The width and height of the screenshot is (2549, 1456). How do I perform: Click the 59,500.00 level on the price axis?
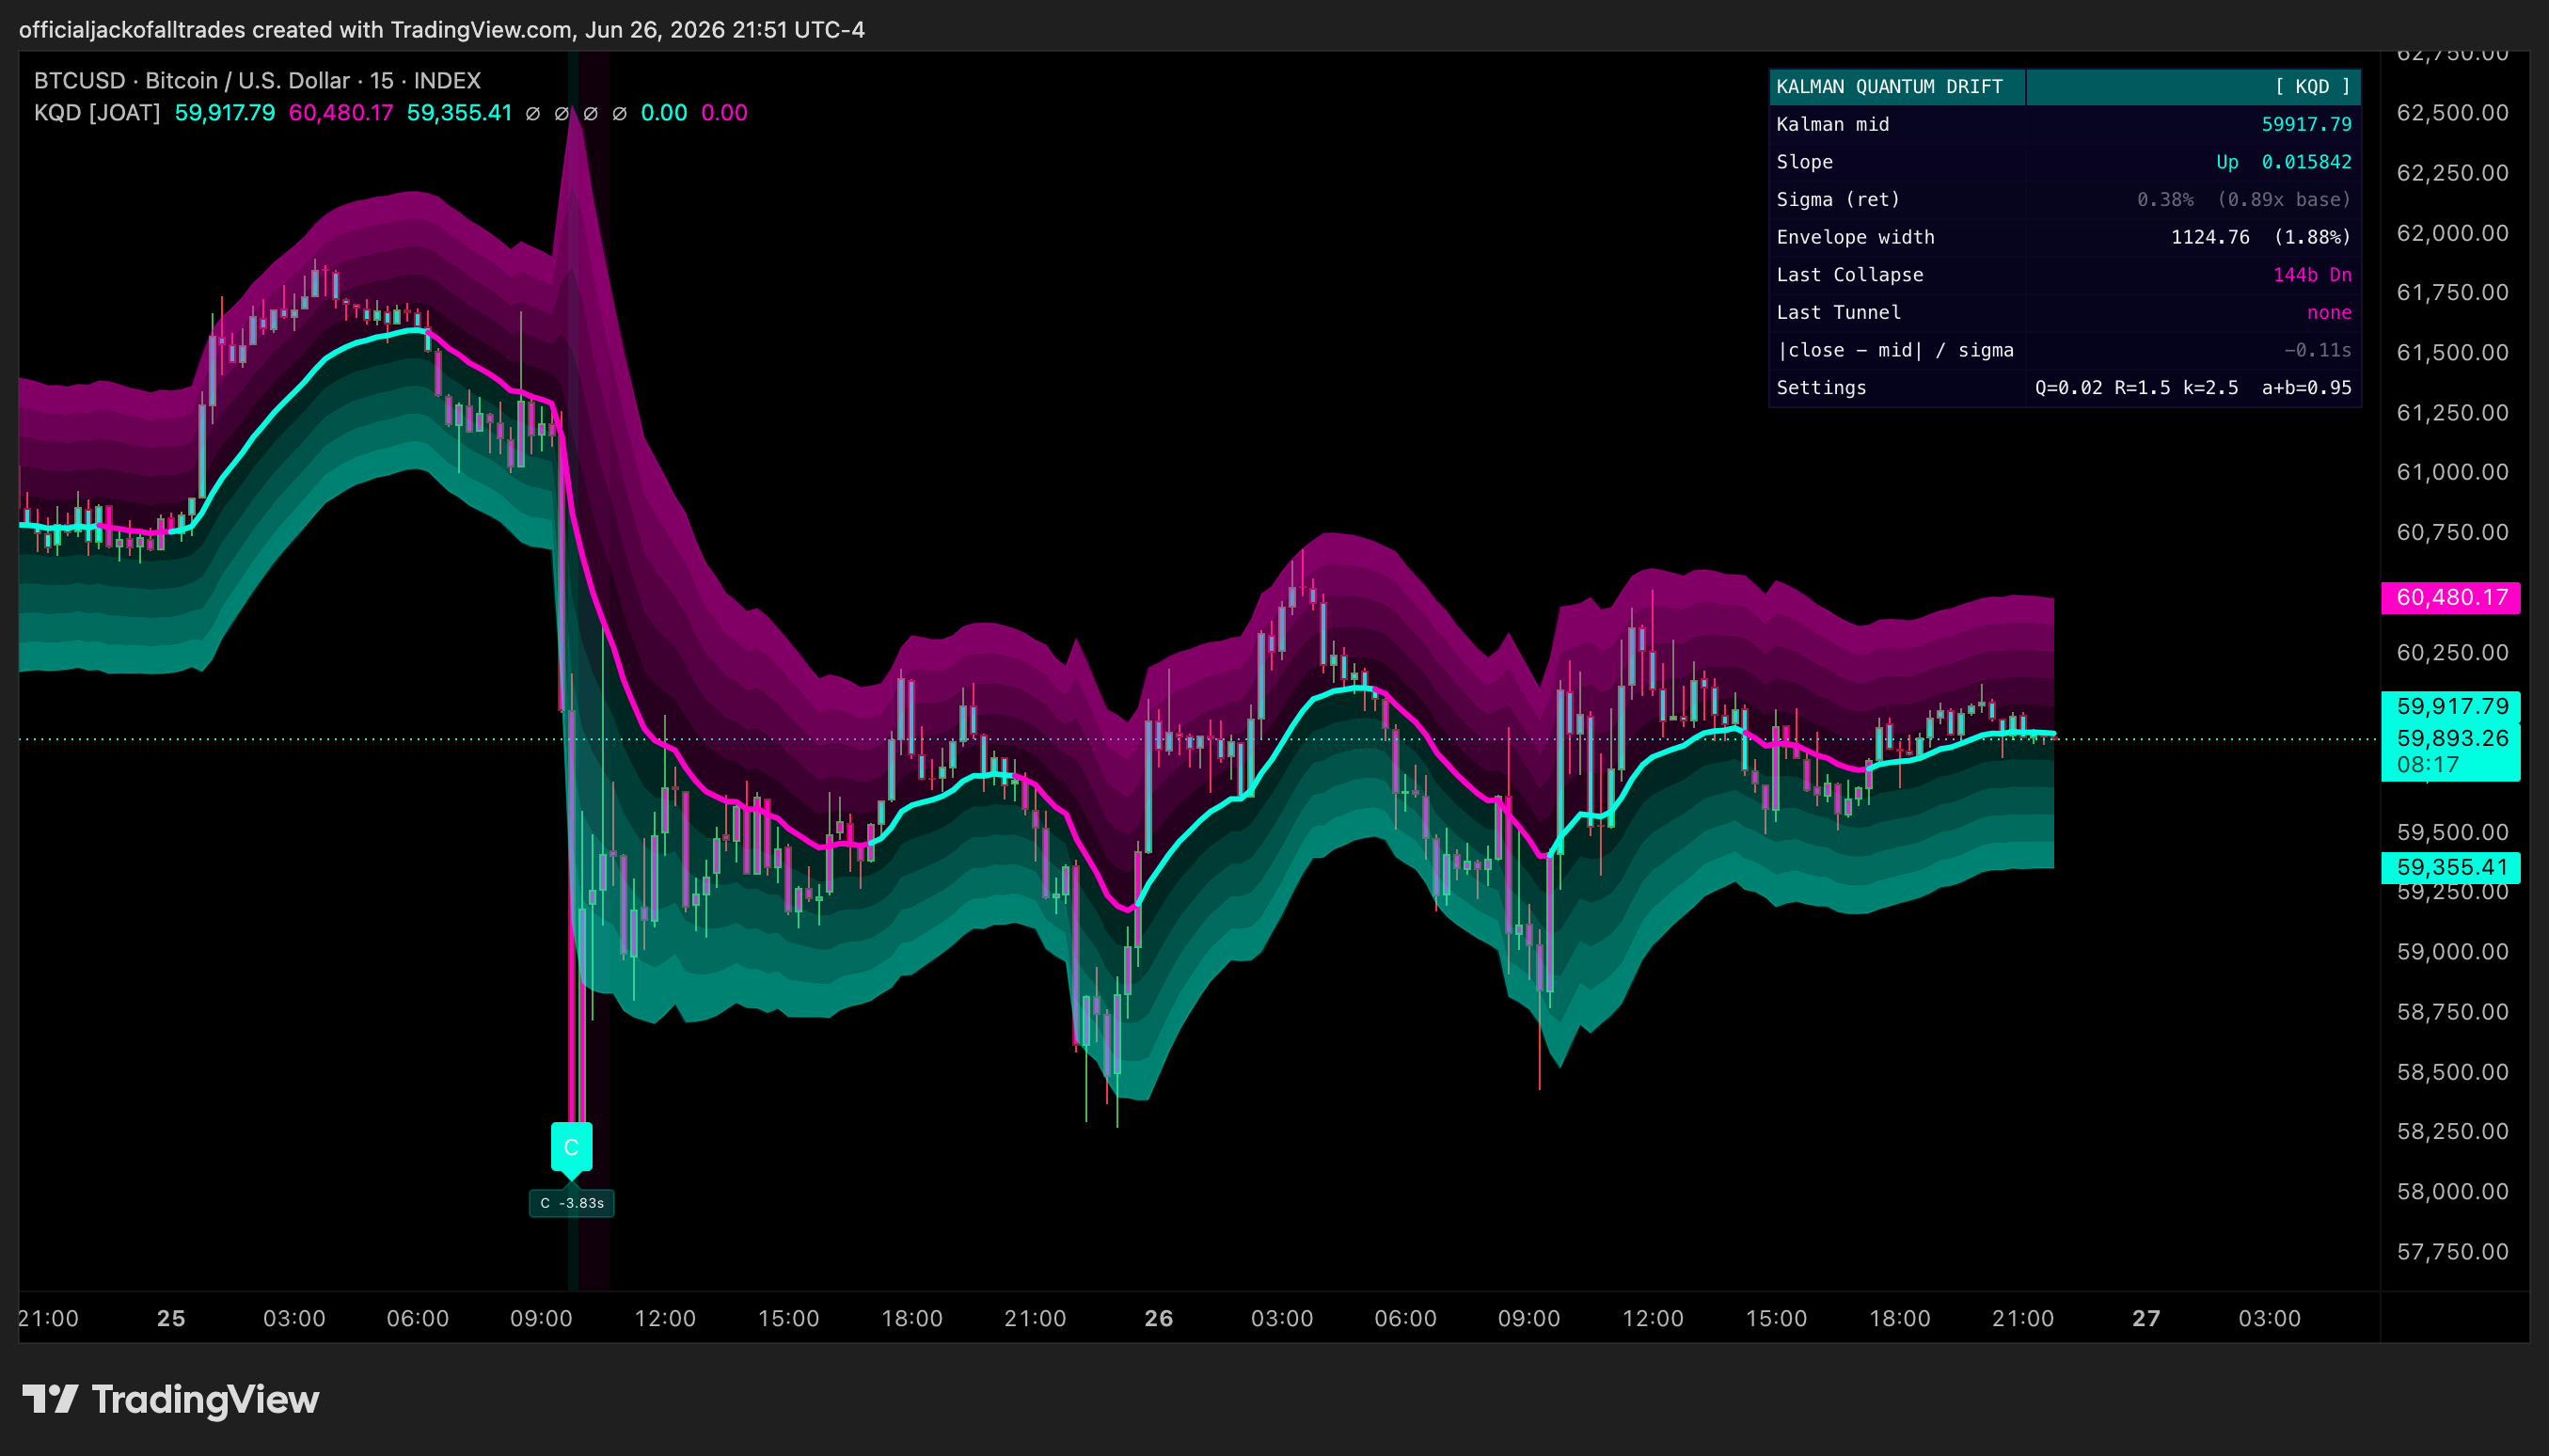tap(2452, 832)
